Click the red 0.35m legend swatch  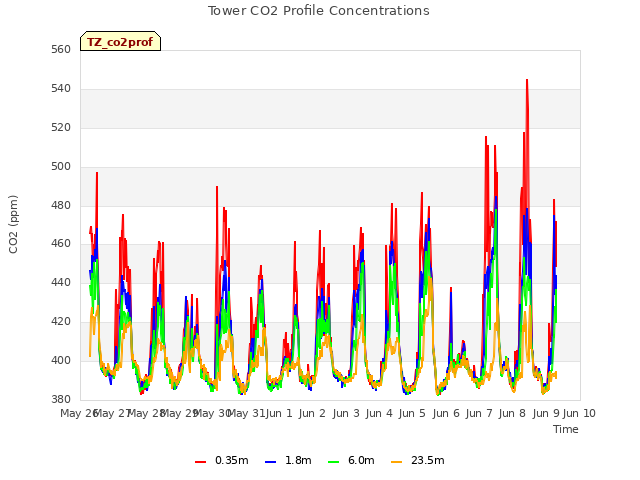(x=200, y=462)
